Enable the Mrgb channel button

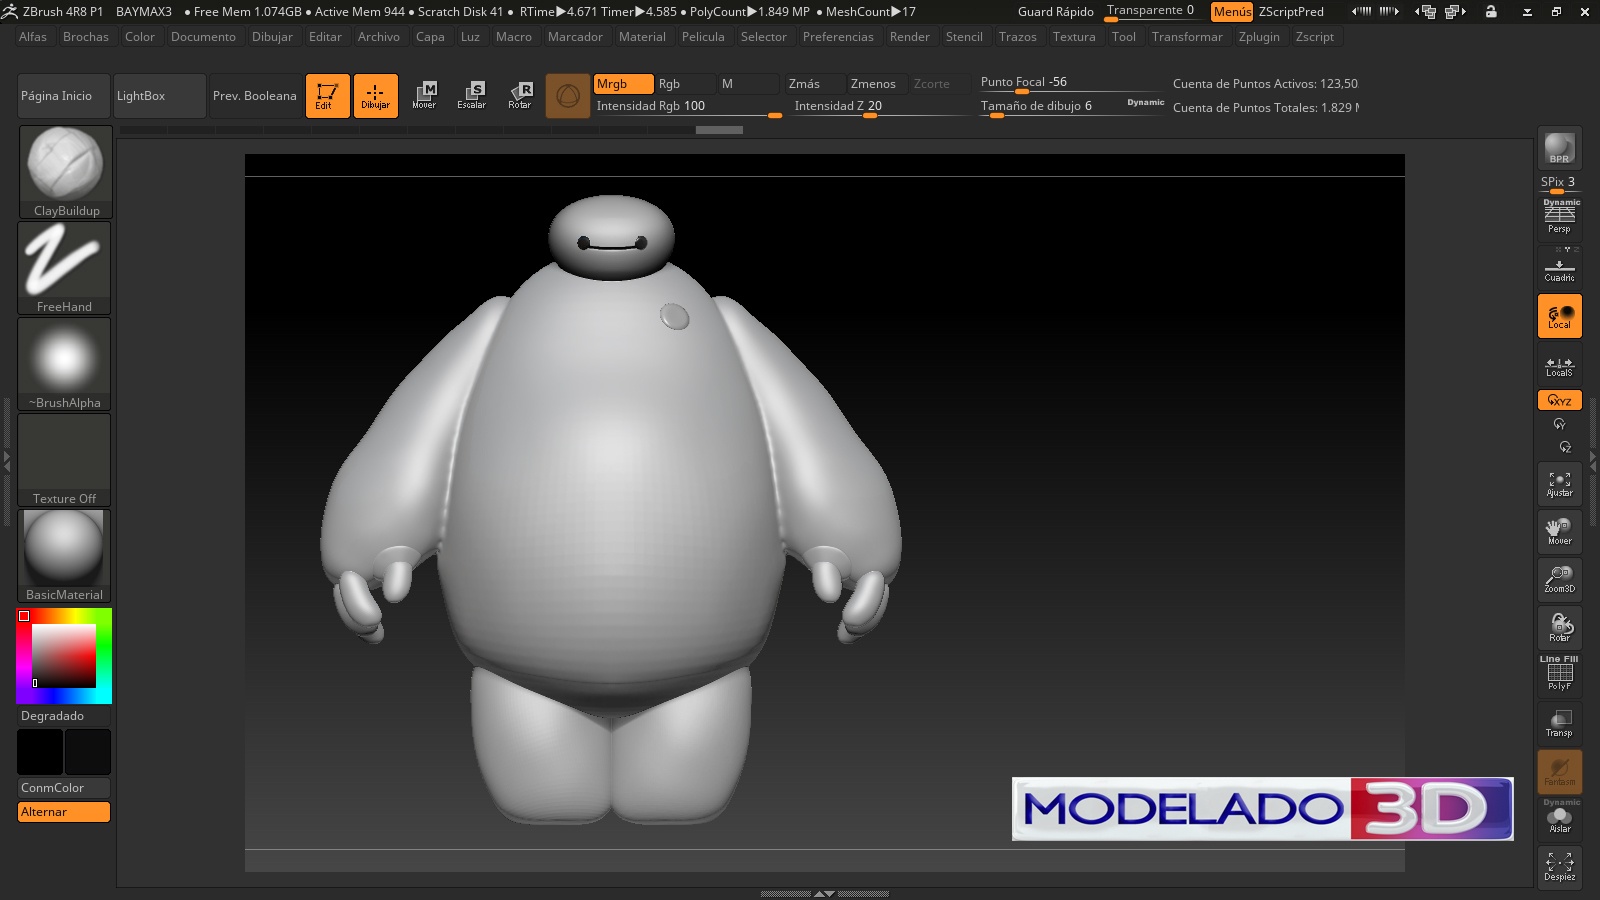pos(623,84)
